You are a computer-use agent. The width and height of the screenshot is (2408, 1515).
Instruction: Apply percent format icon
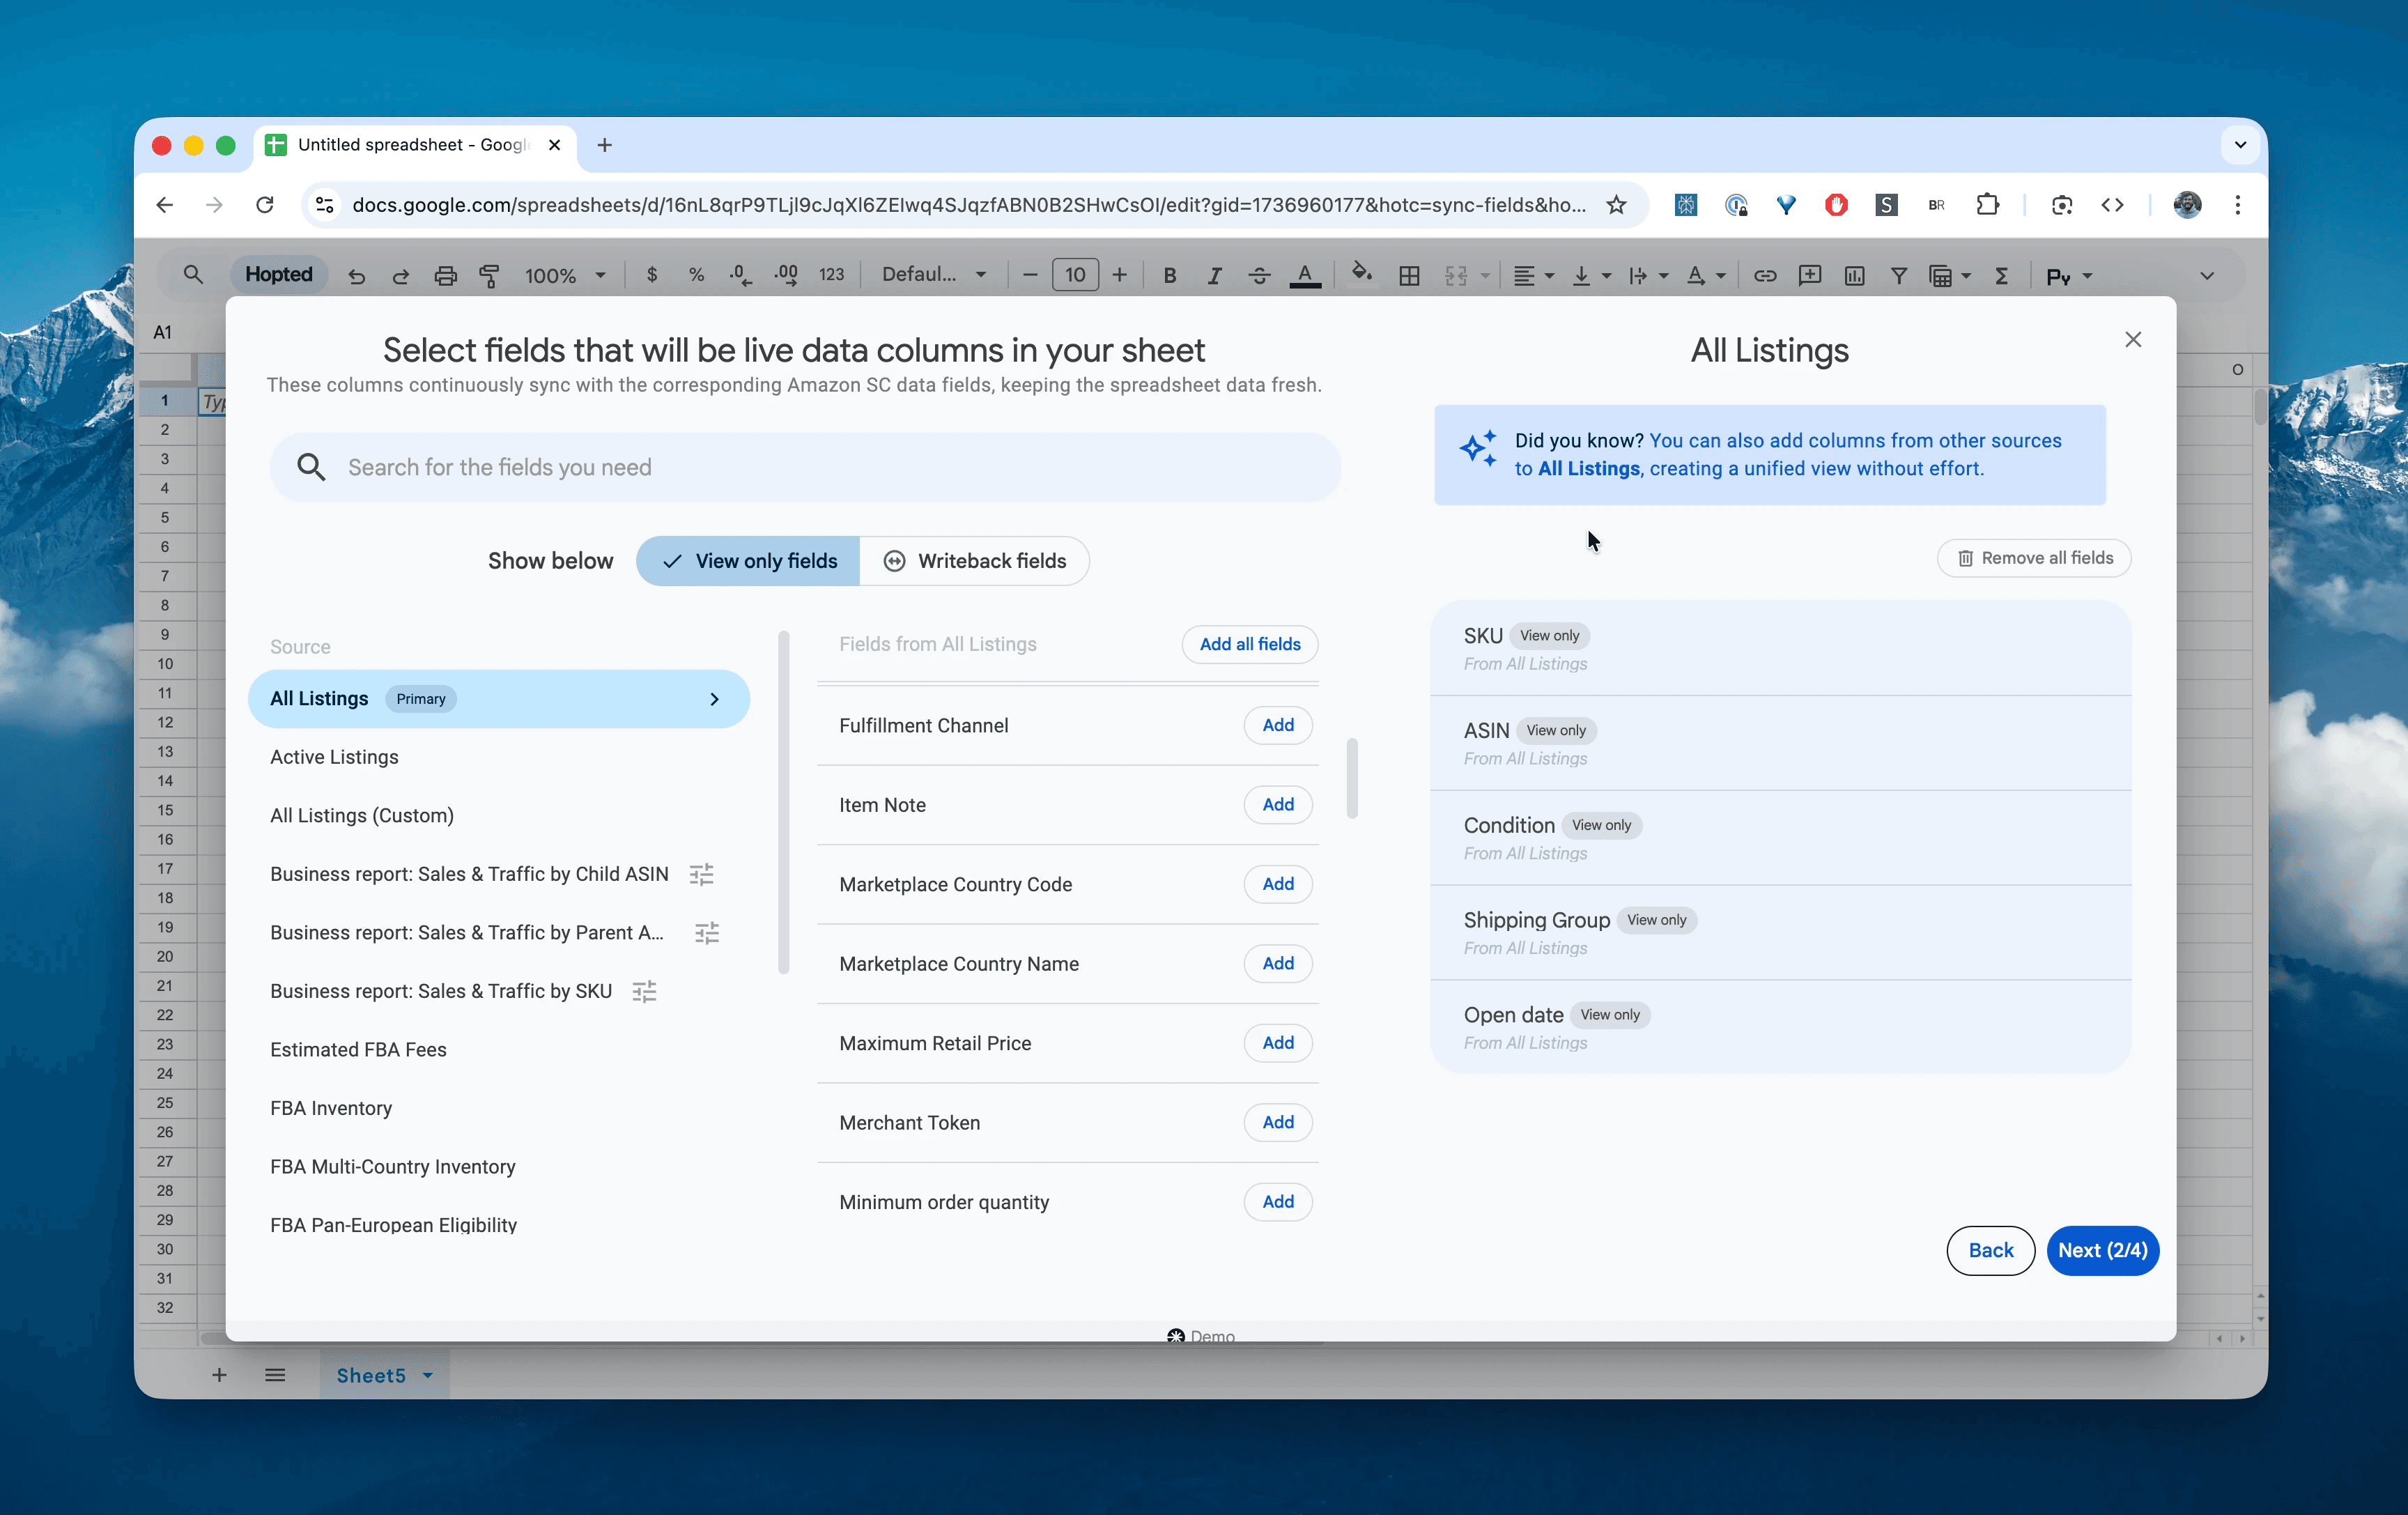point(696,275)
